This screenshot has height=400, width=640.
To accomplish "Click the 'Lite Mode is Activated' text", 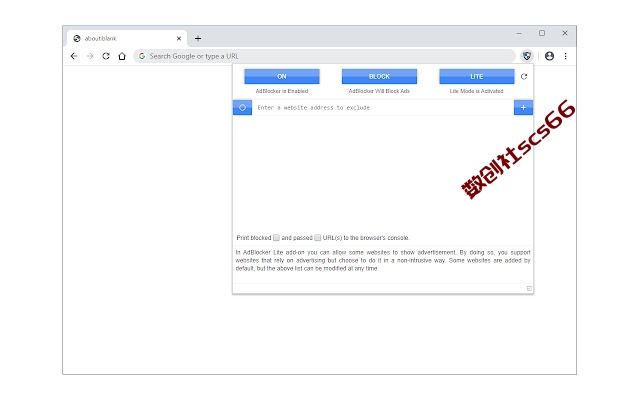I will pyautogui.click(x=476, y=91).
